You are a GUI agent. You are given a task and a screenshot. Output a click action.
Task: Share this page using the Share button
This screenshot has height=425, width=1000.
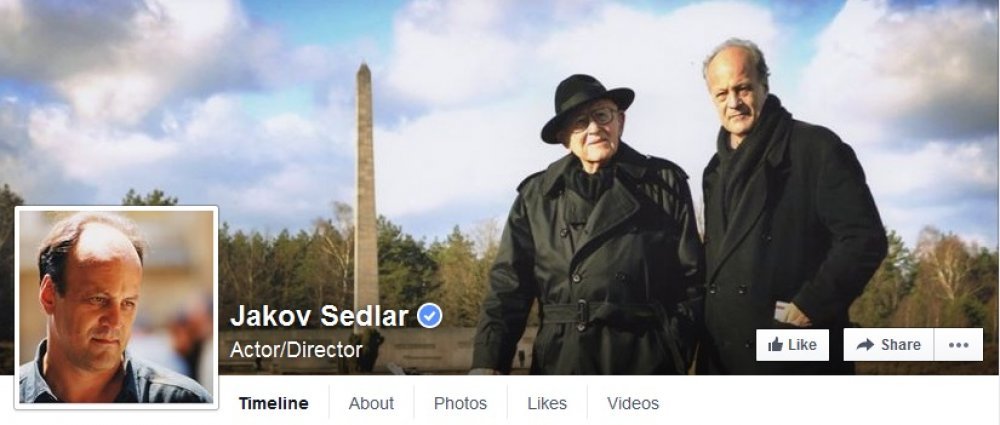(888, 345)
